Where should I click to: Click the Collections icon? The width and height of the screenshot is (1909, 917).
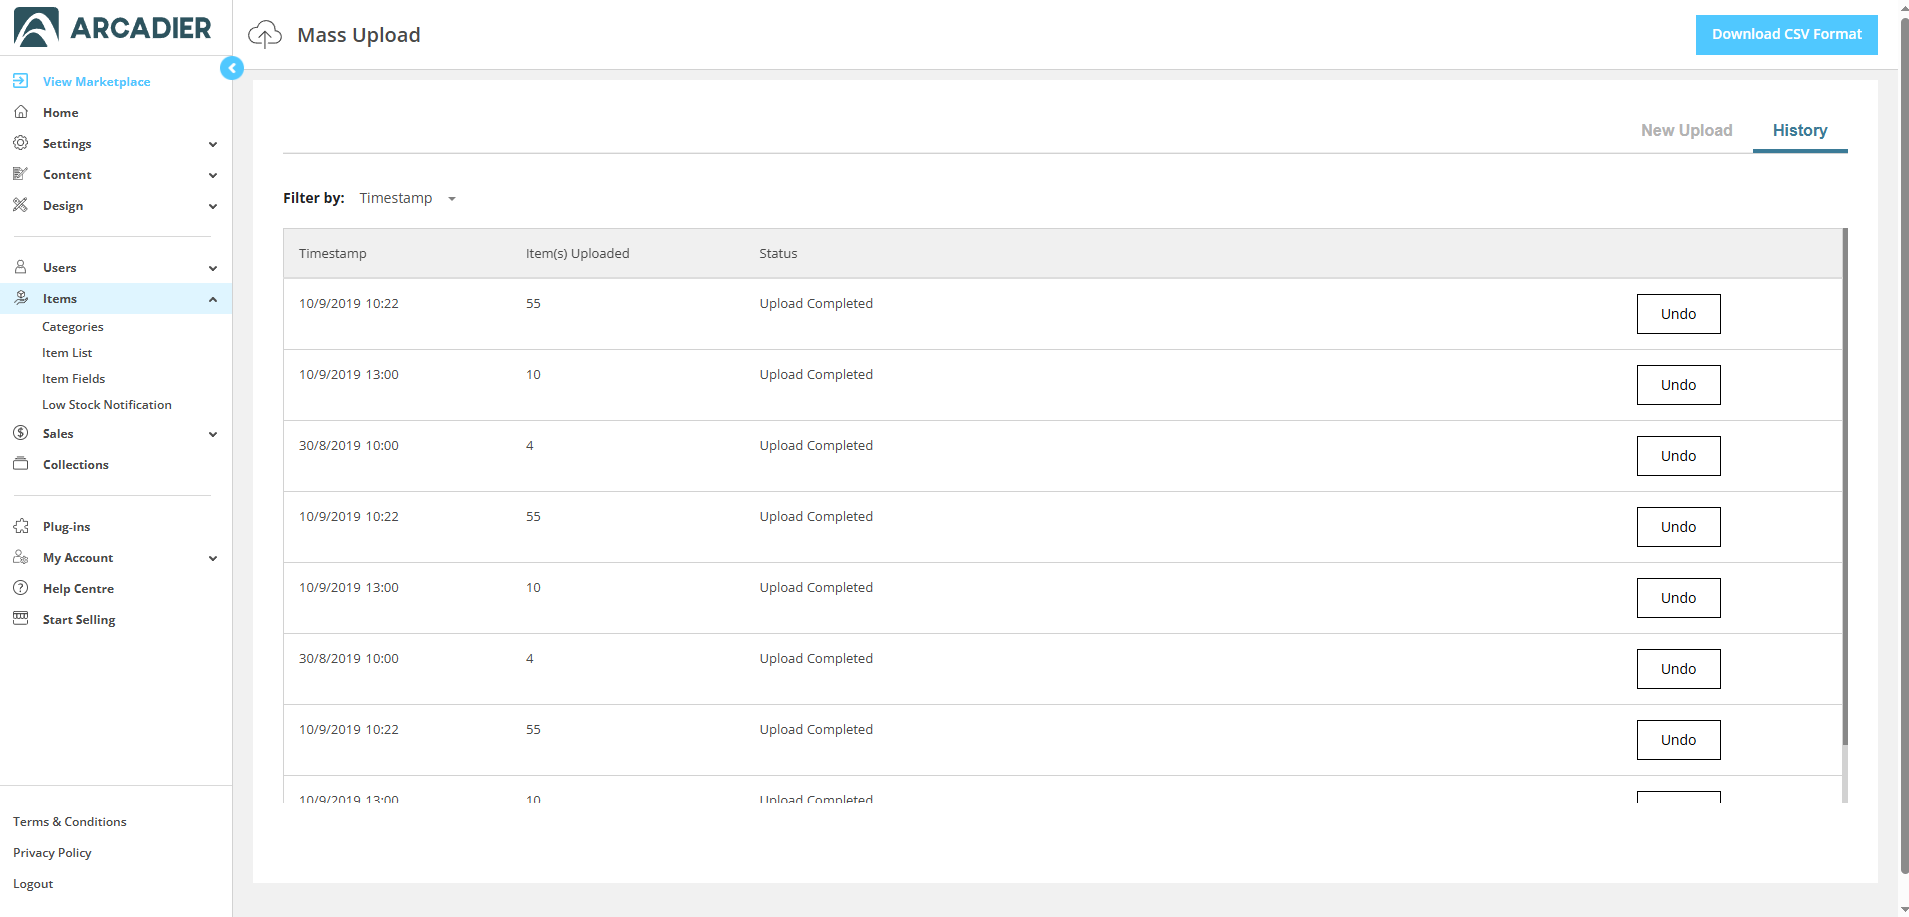(20, 464)
